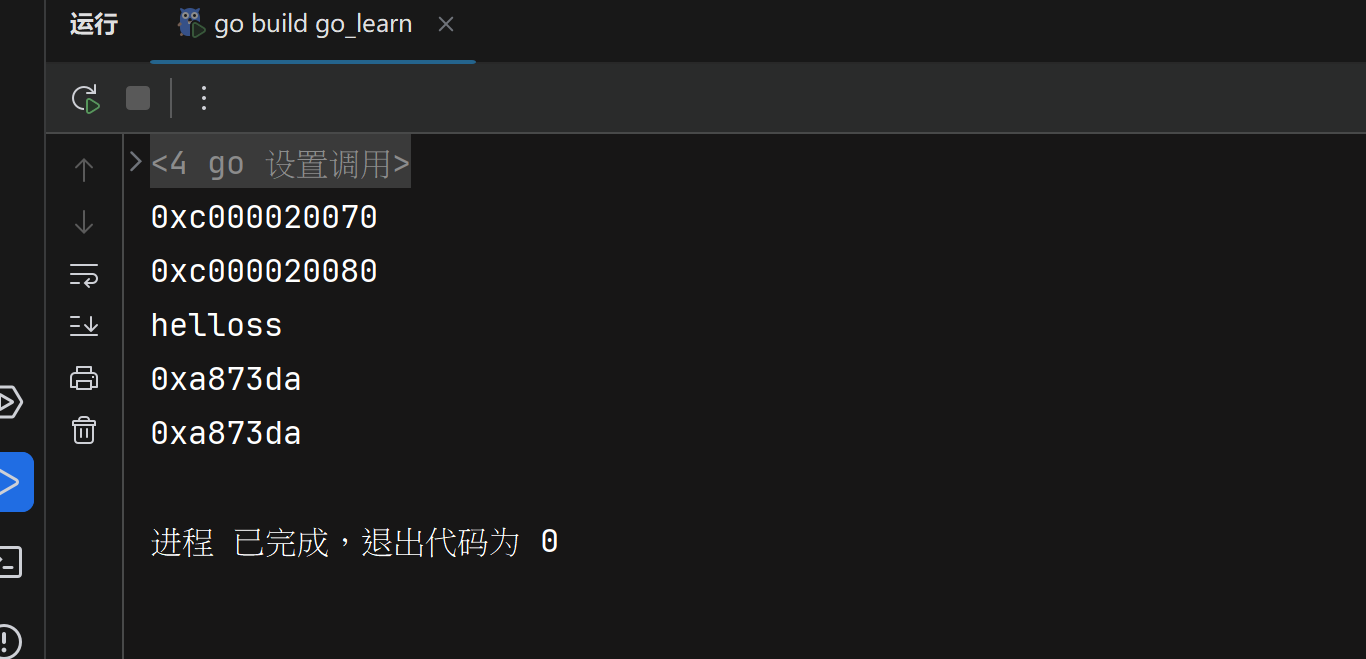Toggle the highlighted Run tool window button
This screenshot has height=659, width=1366.
coord(10,482)
